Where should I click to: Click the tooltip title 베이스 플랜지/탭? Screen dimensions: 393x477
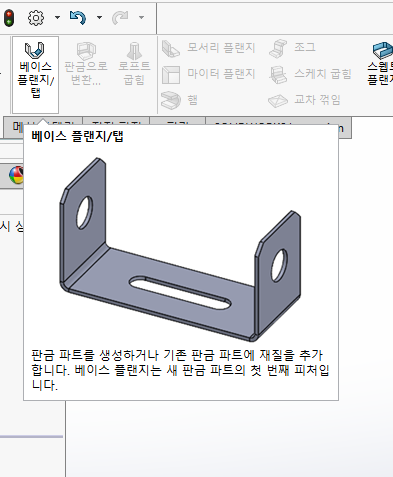tap(77, 136)
